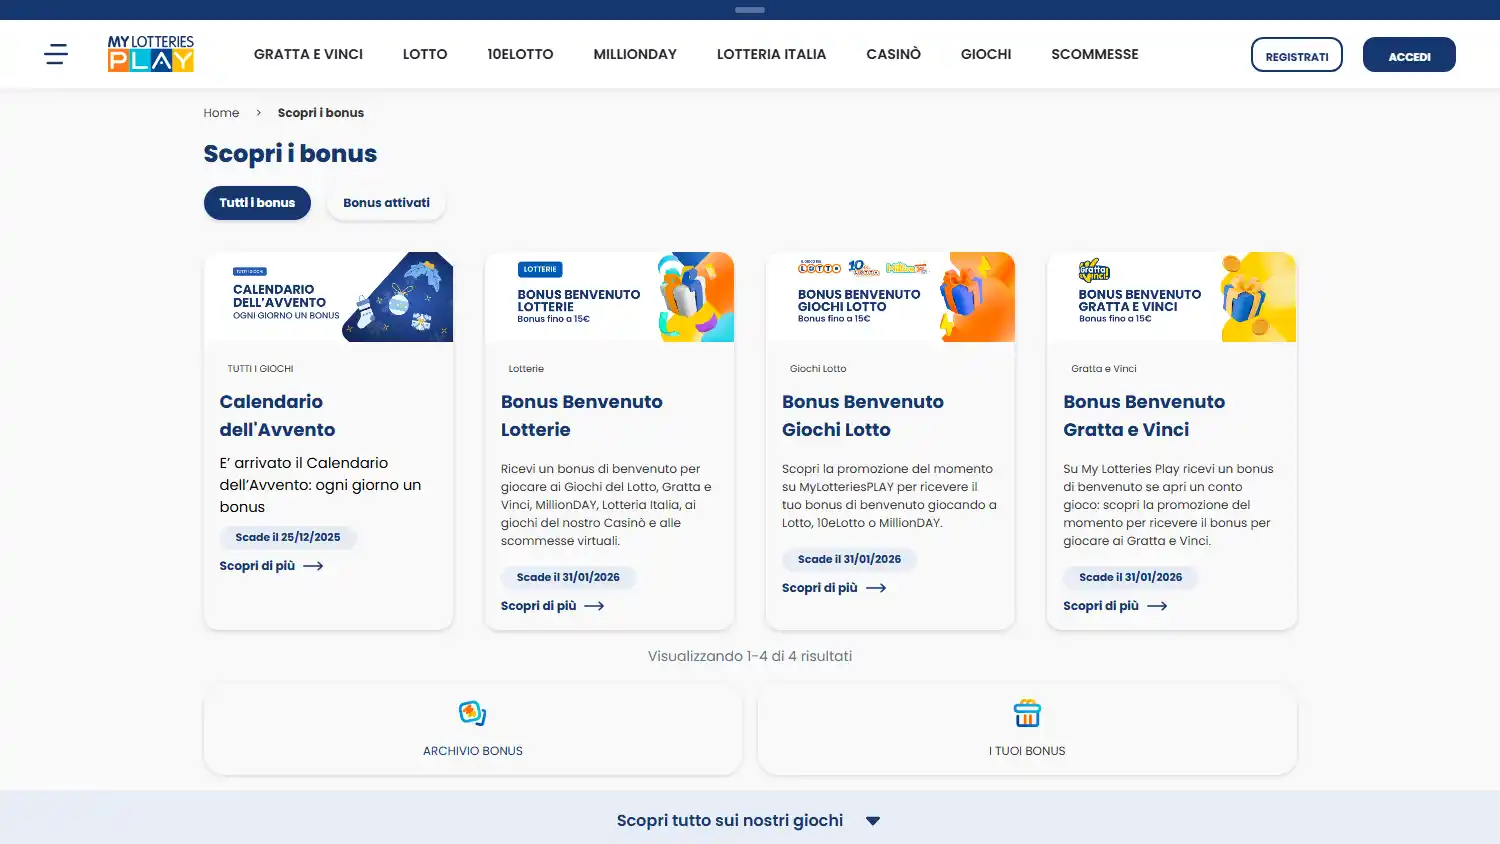The height and width of the screenshot is (844, 1500).
Task: Click 'Scade il 31/01/2026' badge on Giochi Lotto card
Action: click(x=849, y=559)
